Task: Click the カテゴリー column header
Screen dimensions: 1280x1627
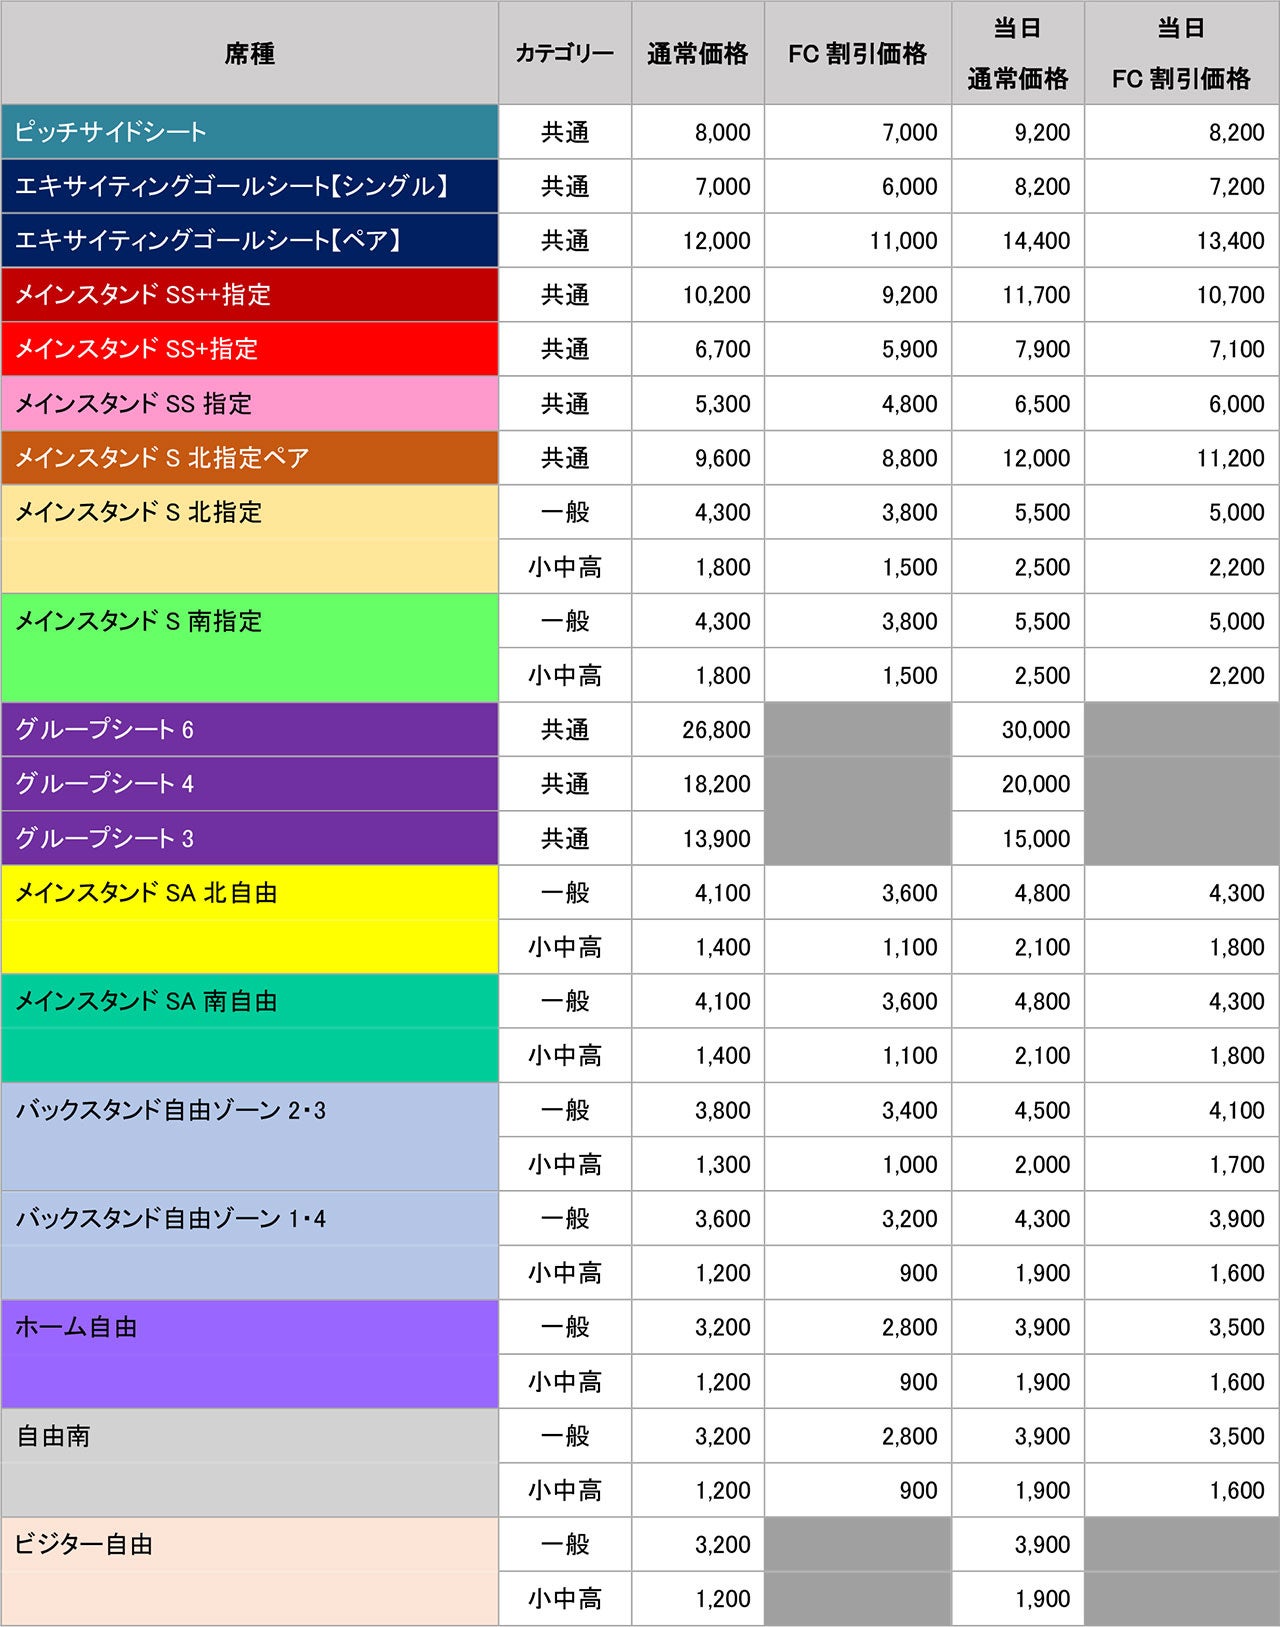Action: point(565,53)
